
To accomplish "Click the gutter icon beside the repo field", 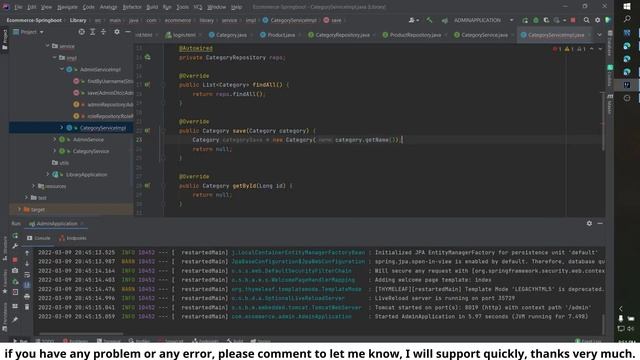I will 147,57.
